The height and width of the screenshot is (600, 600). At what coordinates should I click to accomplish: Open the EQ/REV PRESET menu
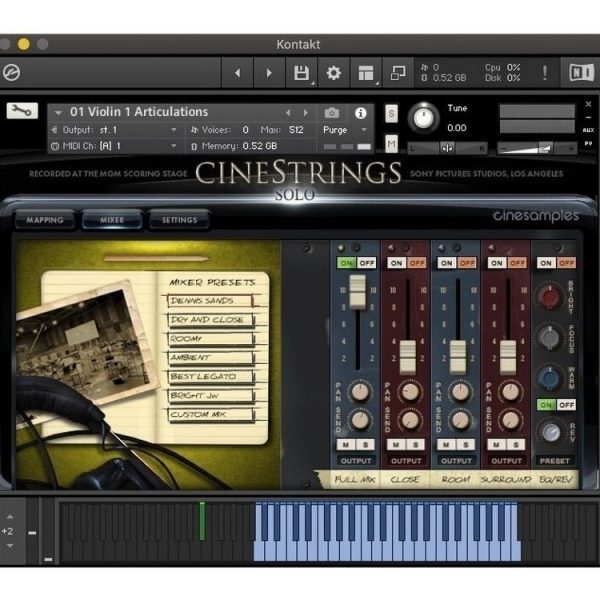tap(554, 461)
